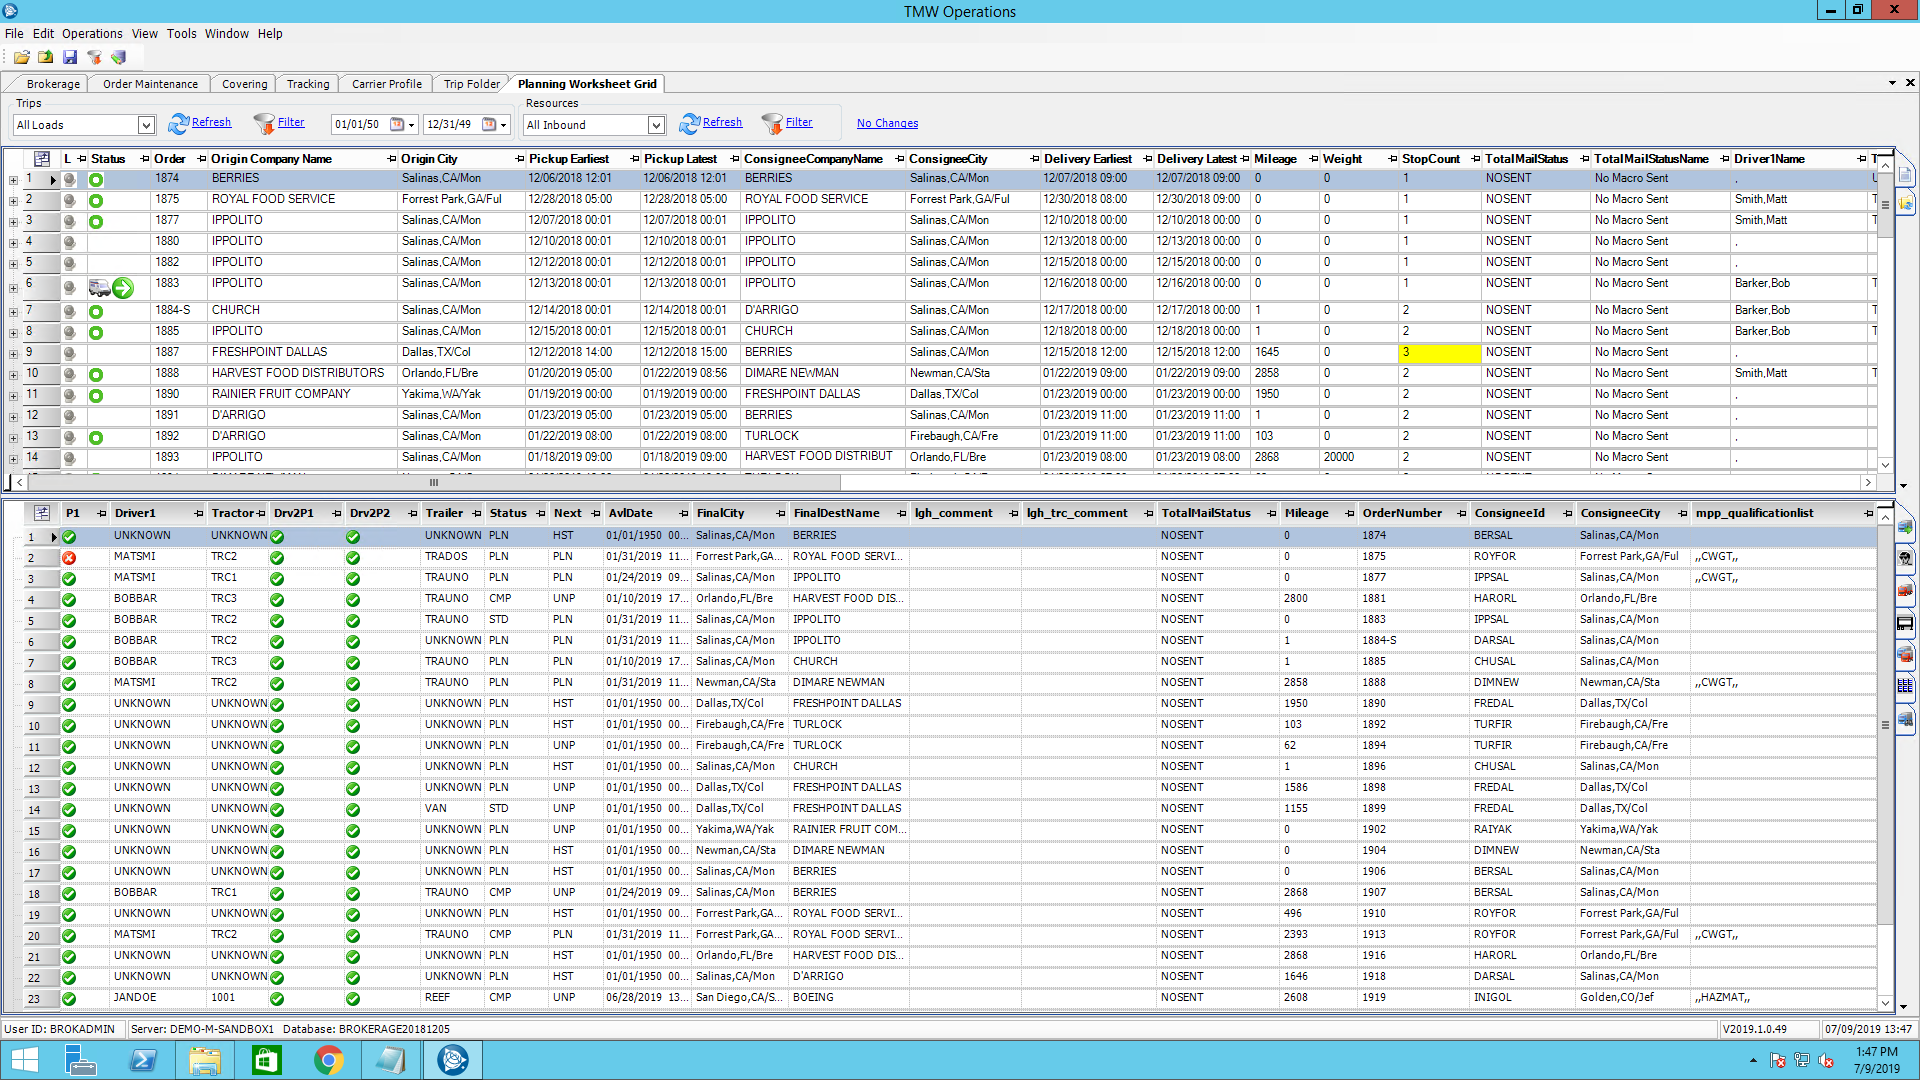Click the red truck side panel icon
The height and width of the screenshot is (1080, 1920).
coord(1905,590)
